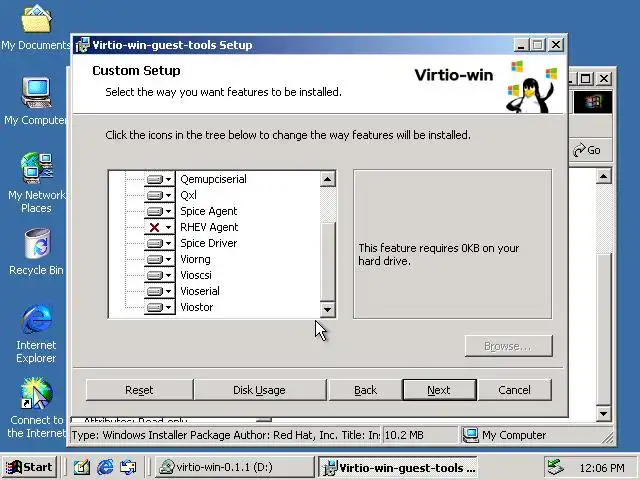Click the Windows flag throbber in Explorer

[593, 102]
